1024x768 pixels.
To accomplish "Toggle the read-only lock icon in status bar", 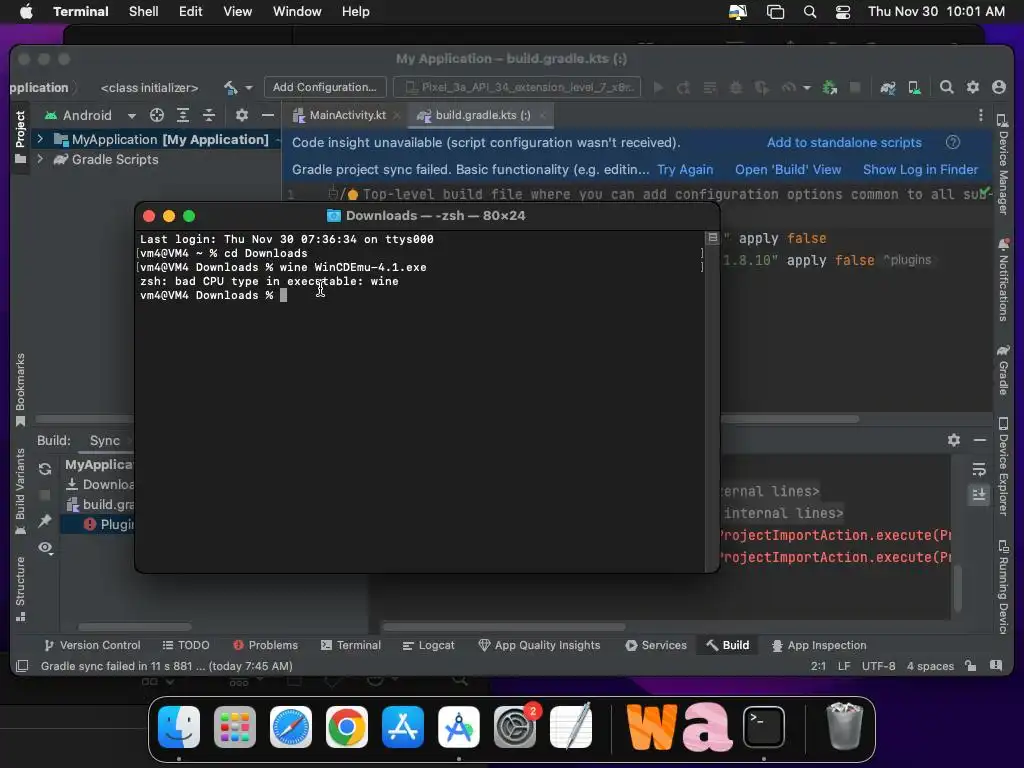I will 971,666.
